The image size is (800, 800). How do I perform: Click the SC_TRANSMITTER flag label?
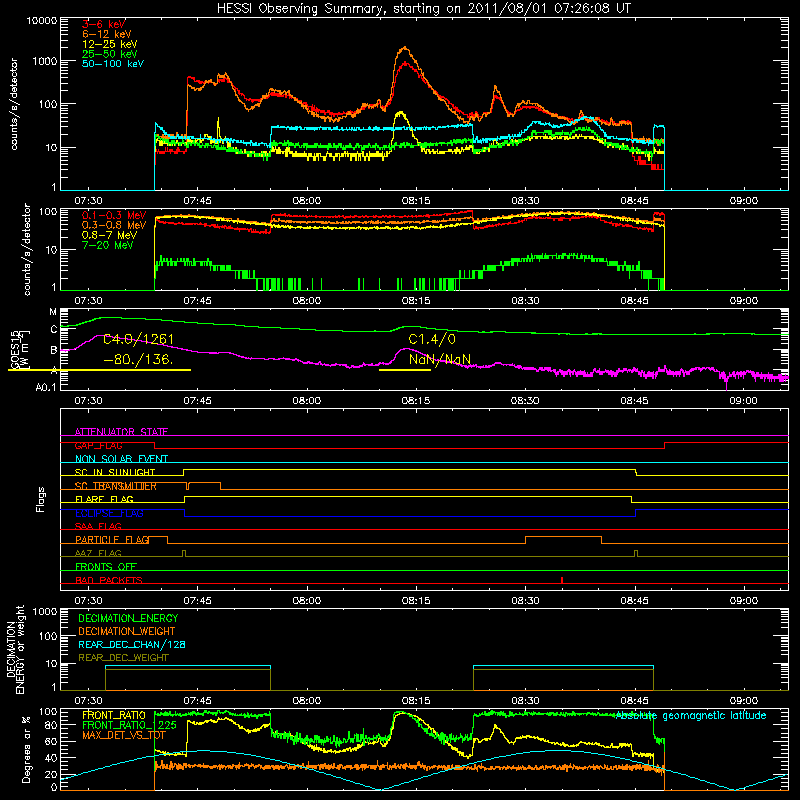point(116,486)
